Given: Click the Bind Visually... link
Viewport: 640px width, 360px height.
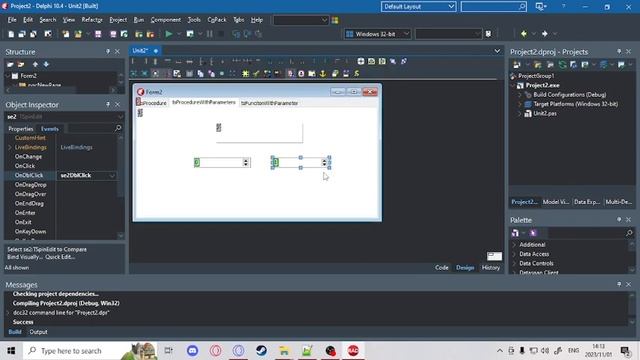Looking at the screenshot, I should pyautogui.click(x=25, y=257).
